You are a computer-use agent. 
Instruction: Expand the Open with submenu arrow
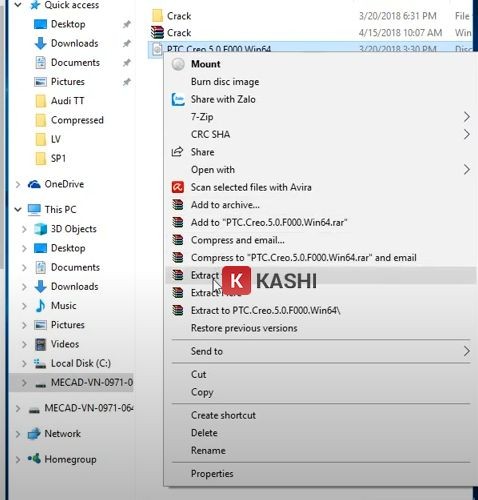(x=467, y=170)
